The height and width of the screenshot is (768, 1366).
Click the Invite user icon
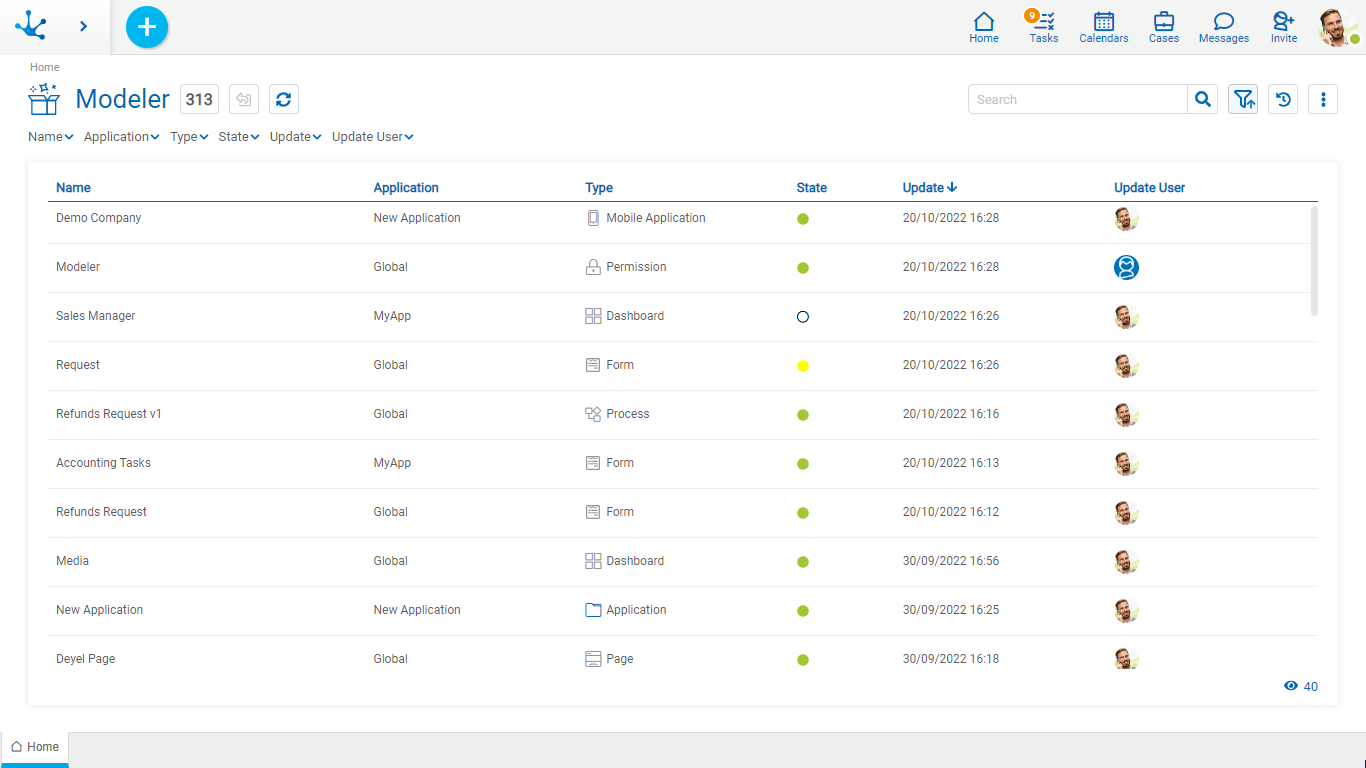click(1284, 27)
